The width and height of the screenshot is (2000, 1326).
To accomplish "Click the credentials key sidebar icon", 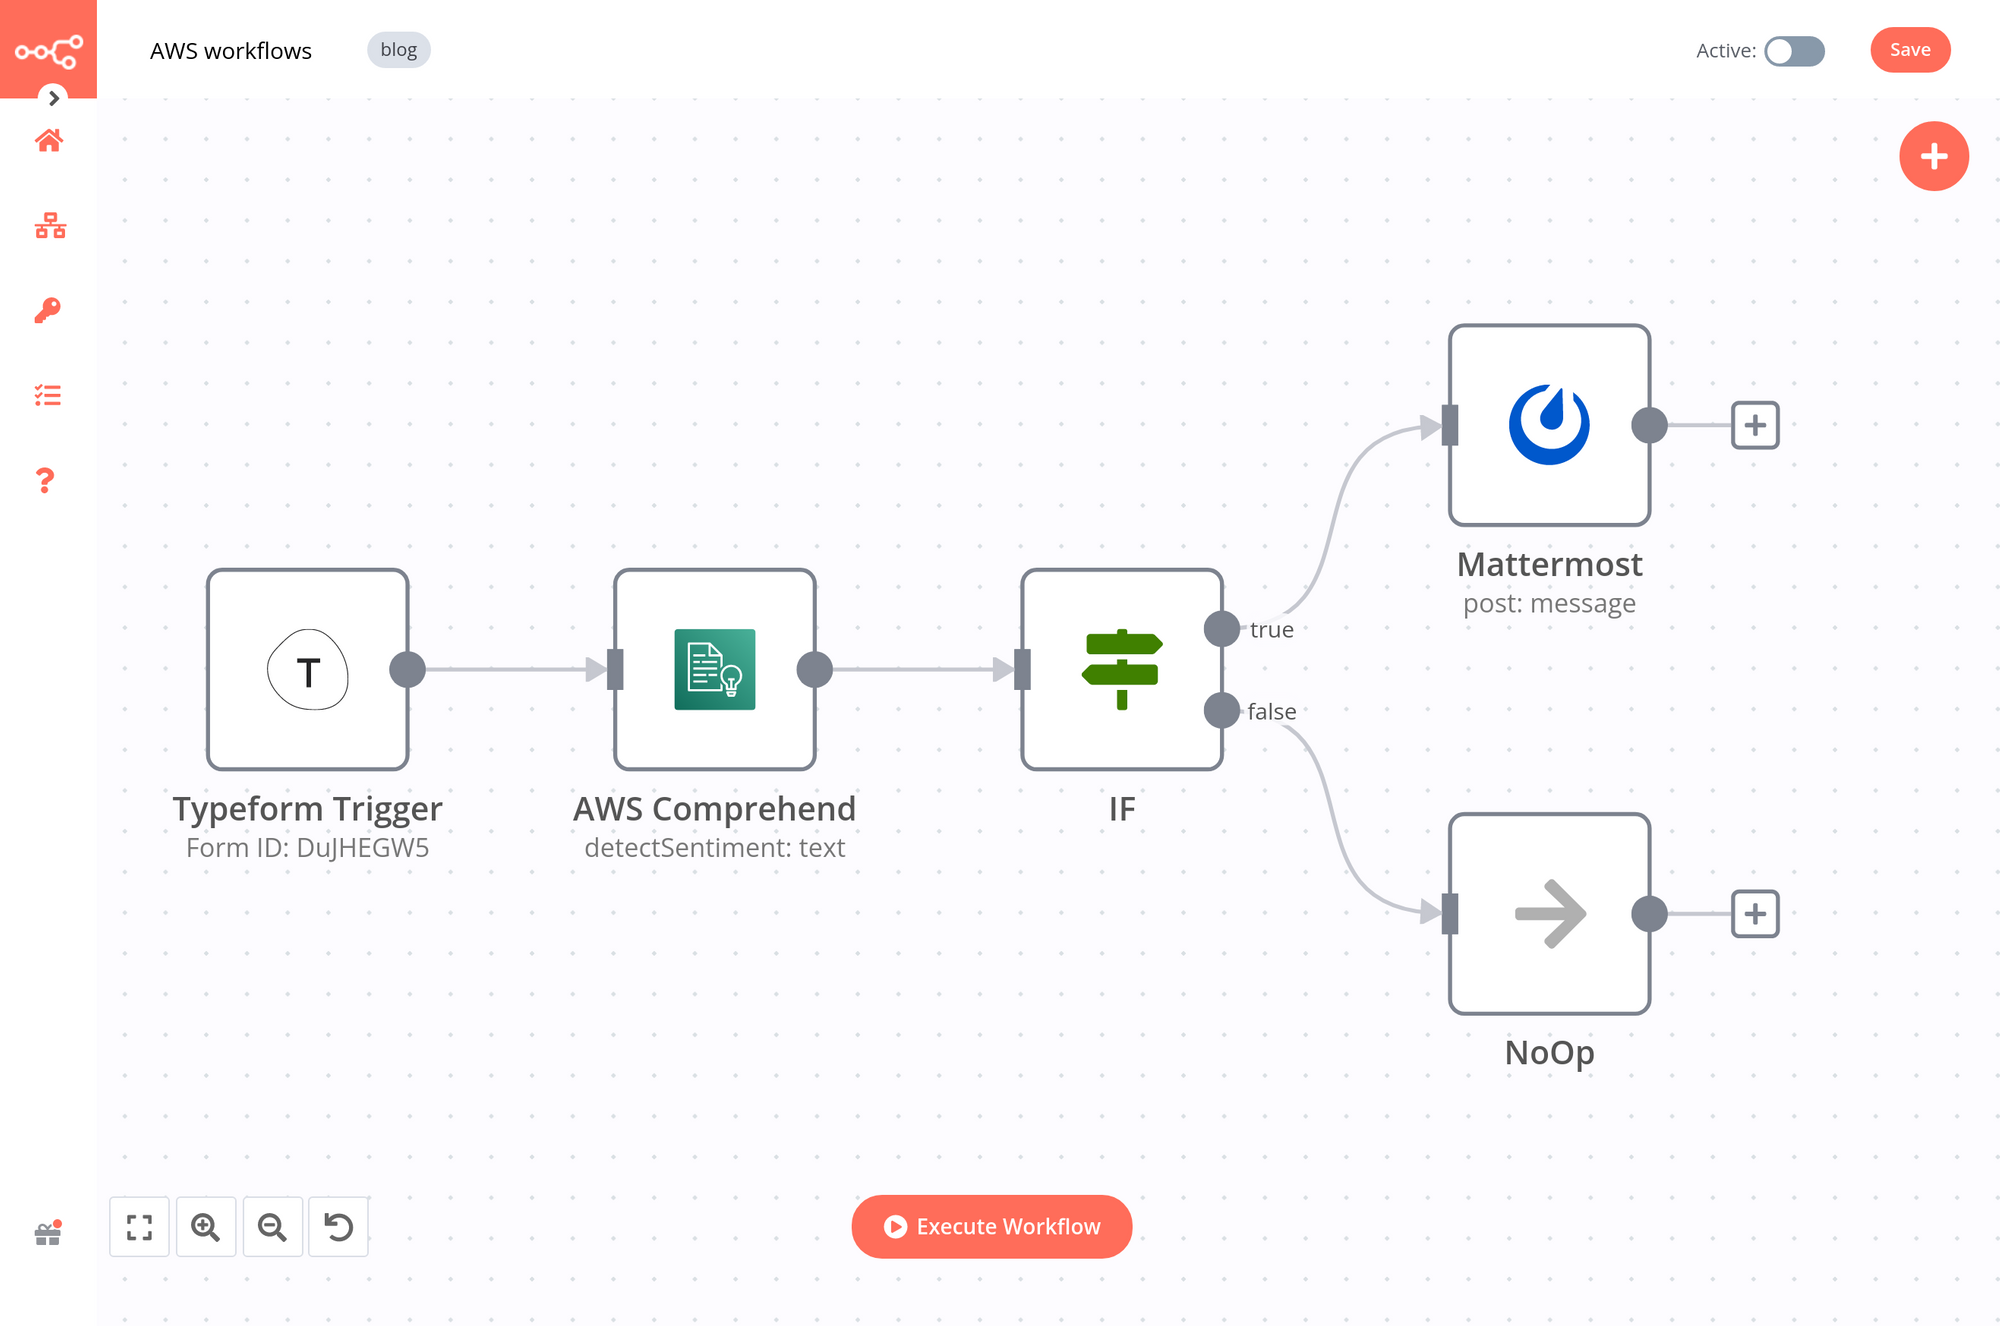I will [49, 312].
